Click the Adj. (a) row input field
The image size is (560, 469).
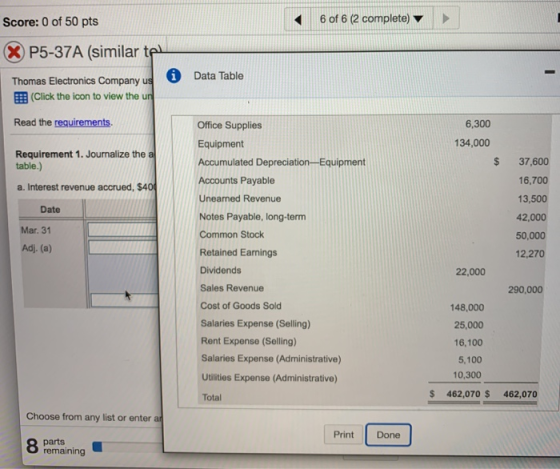[x=123, y=247]
